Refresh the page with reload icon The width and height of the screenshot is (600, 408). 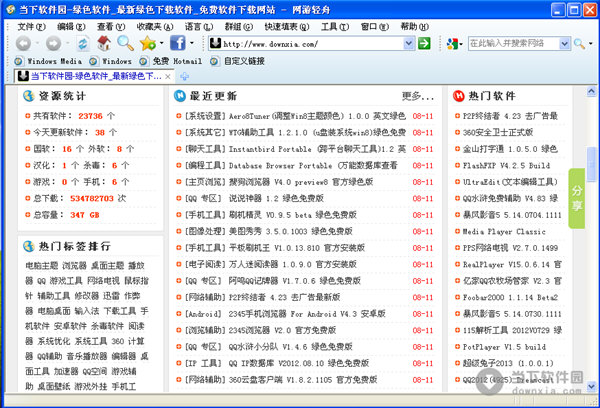(x=83, y=44)
